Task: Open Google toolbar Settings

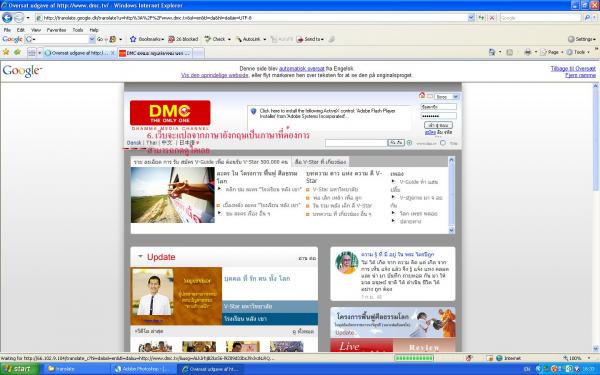Action: [582, 39]
